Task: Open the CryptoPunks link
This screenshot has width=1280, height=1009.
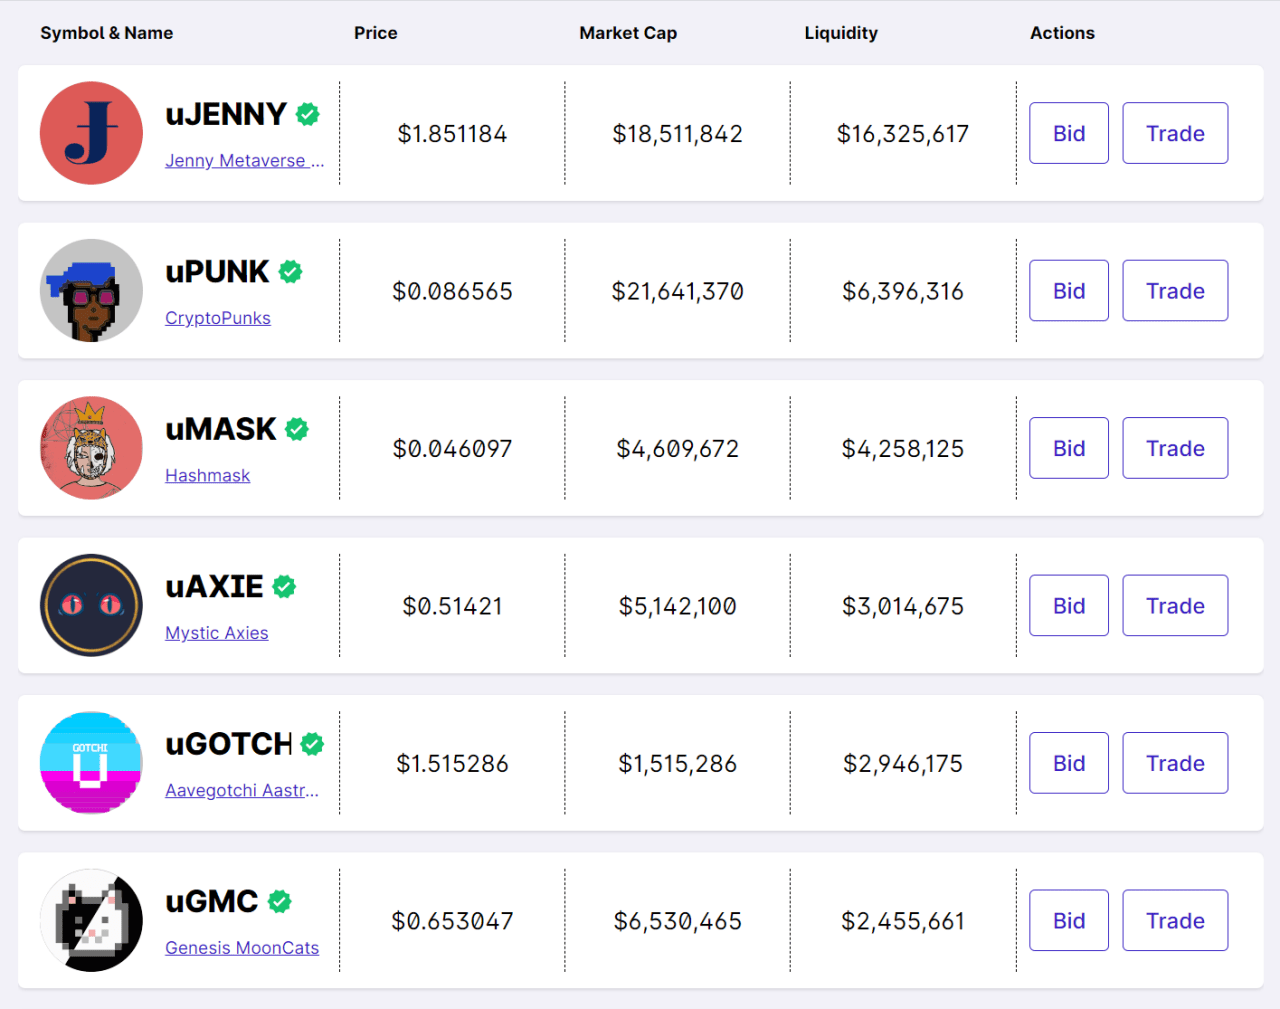Action: pyautogui.click(x=218, y=318)
